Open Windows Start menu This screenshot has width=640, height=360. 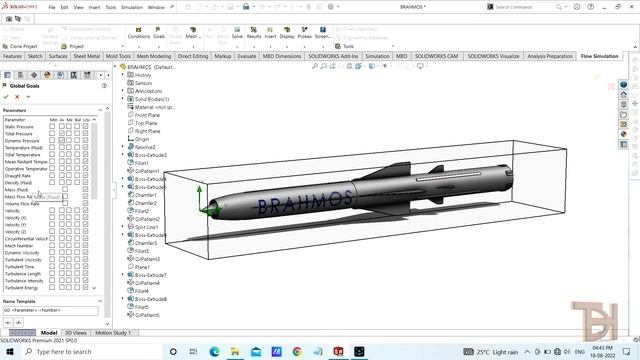pyautogui.click(x=10, y=351)
